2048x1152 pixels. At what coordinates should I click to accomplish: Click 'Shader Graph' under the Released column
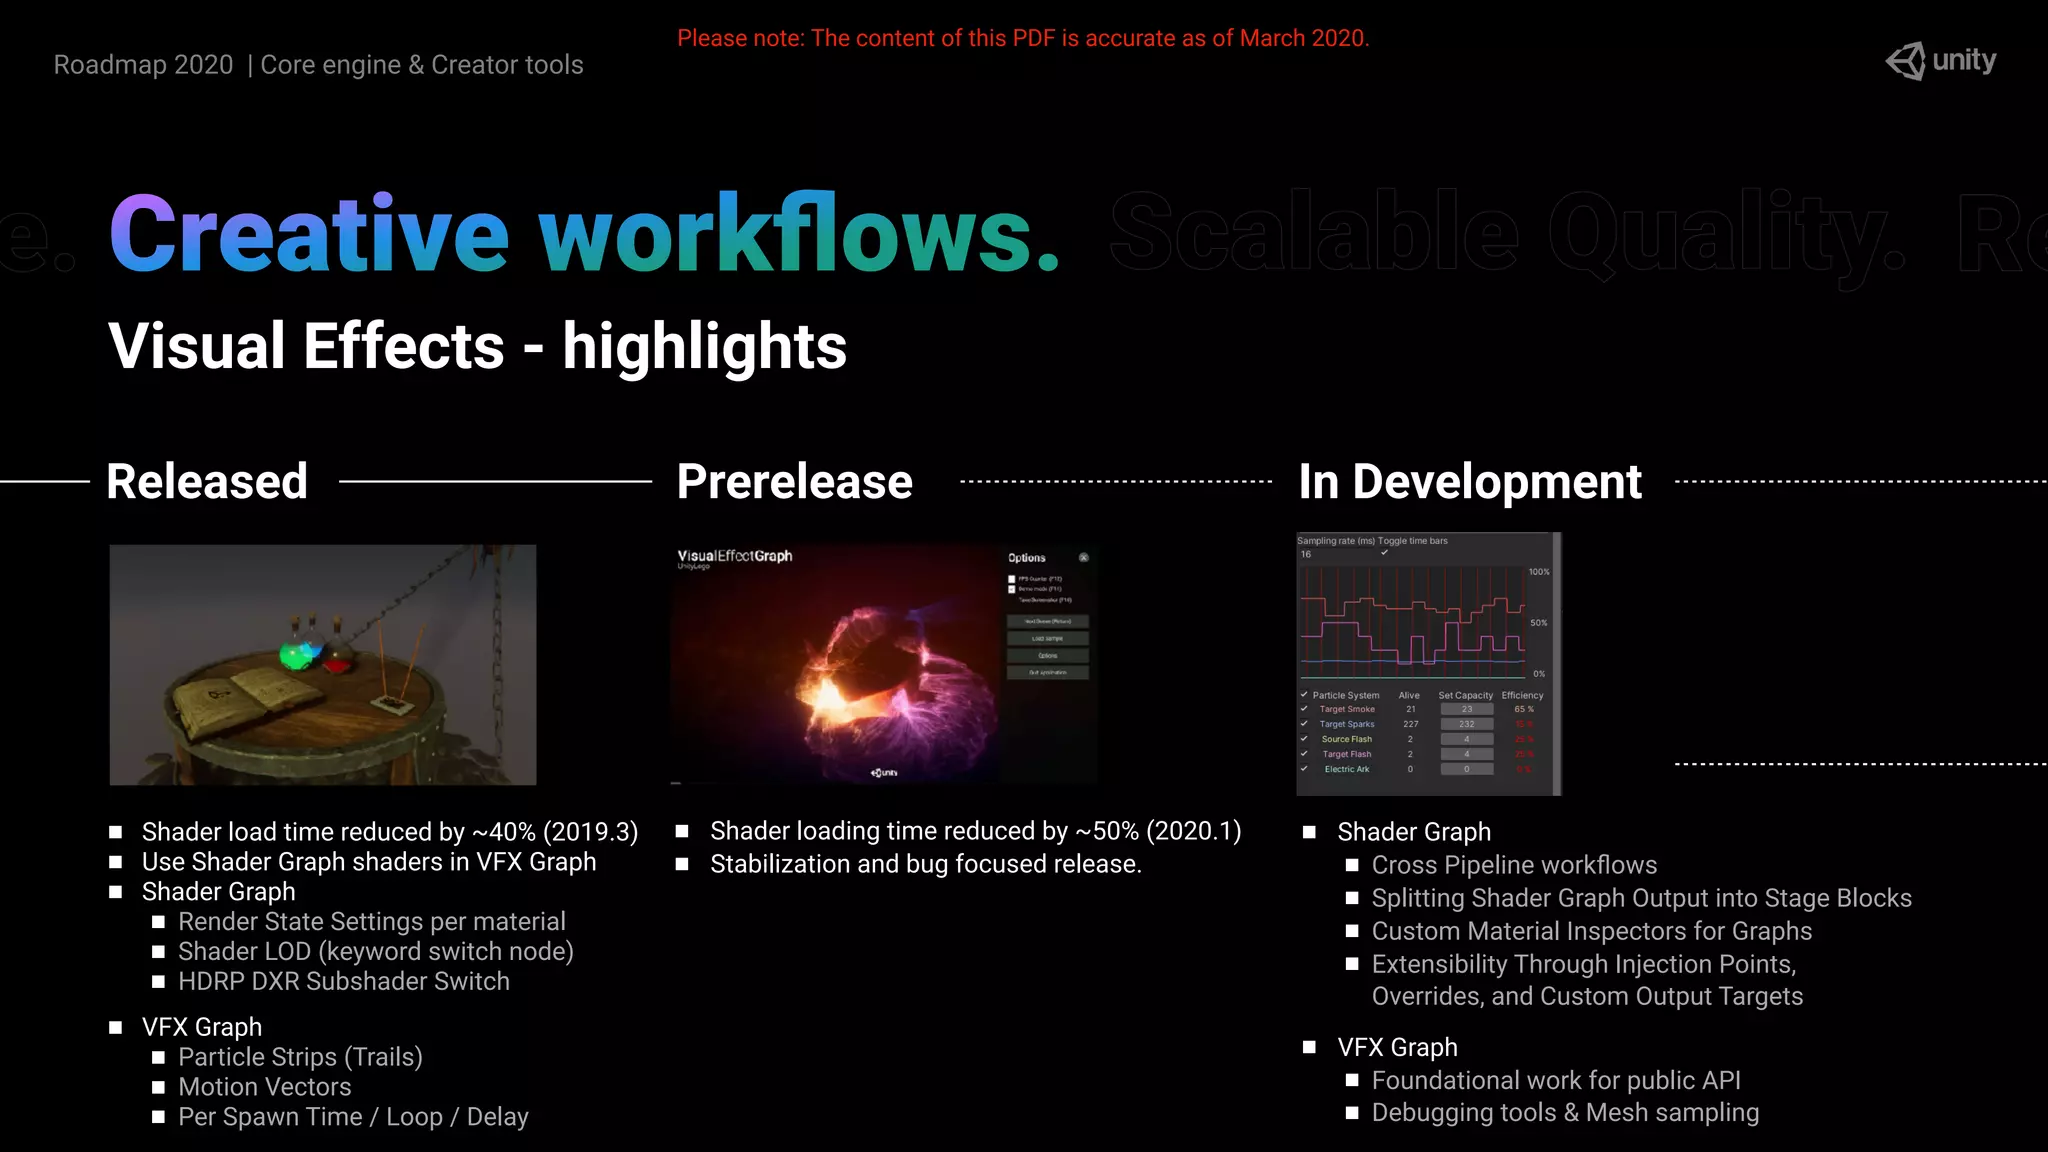tap(219, 892)
